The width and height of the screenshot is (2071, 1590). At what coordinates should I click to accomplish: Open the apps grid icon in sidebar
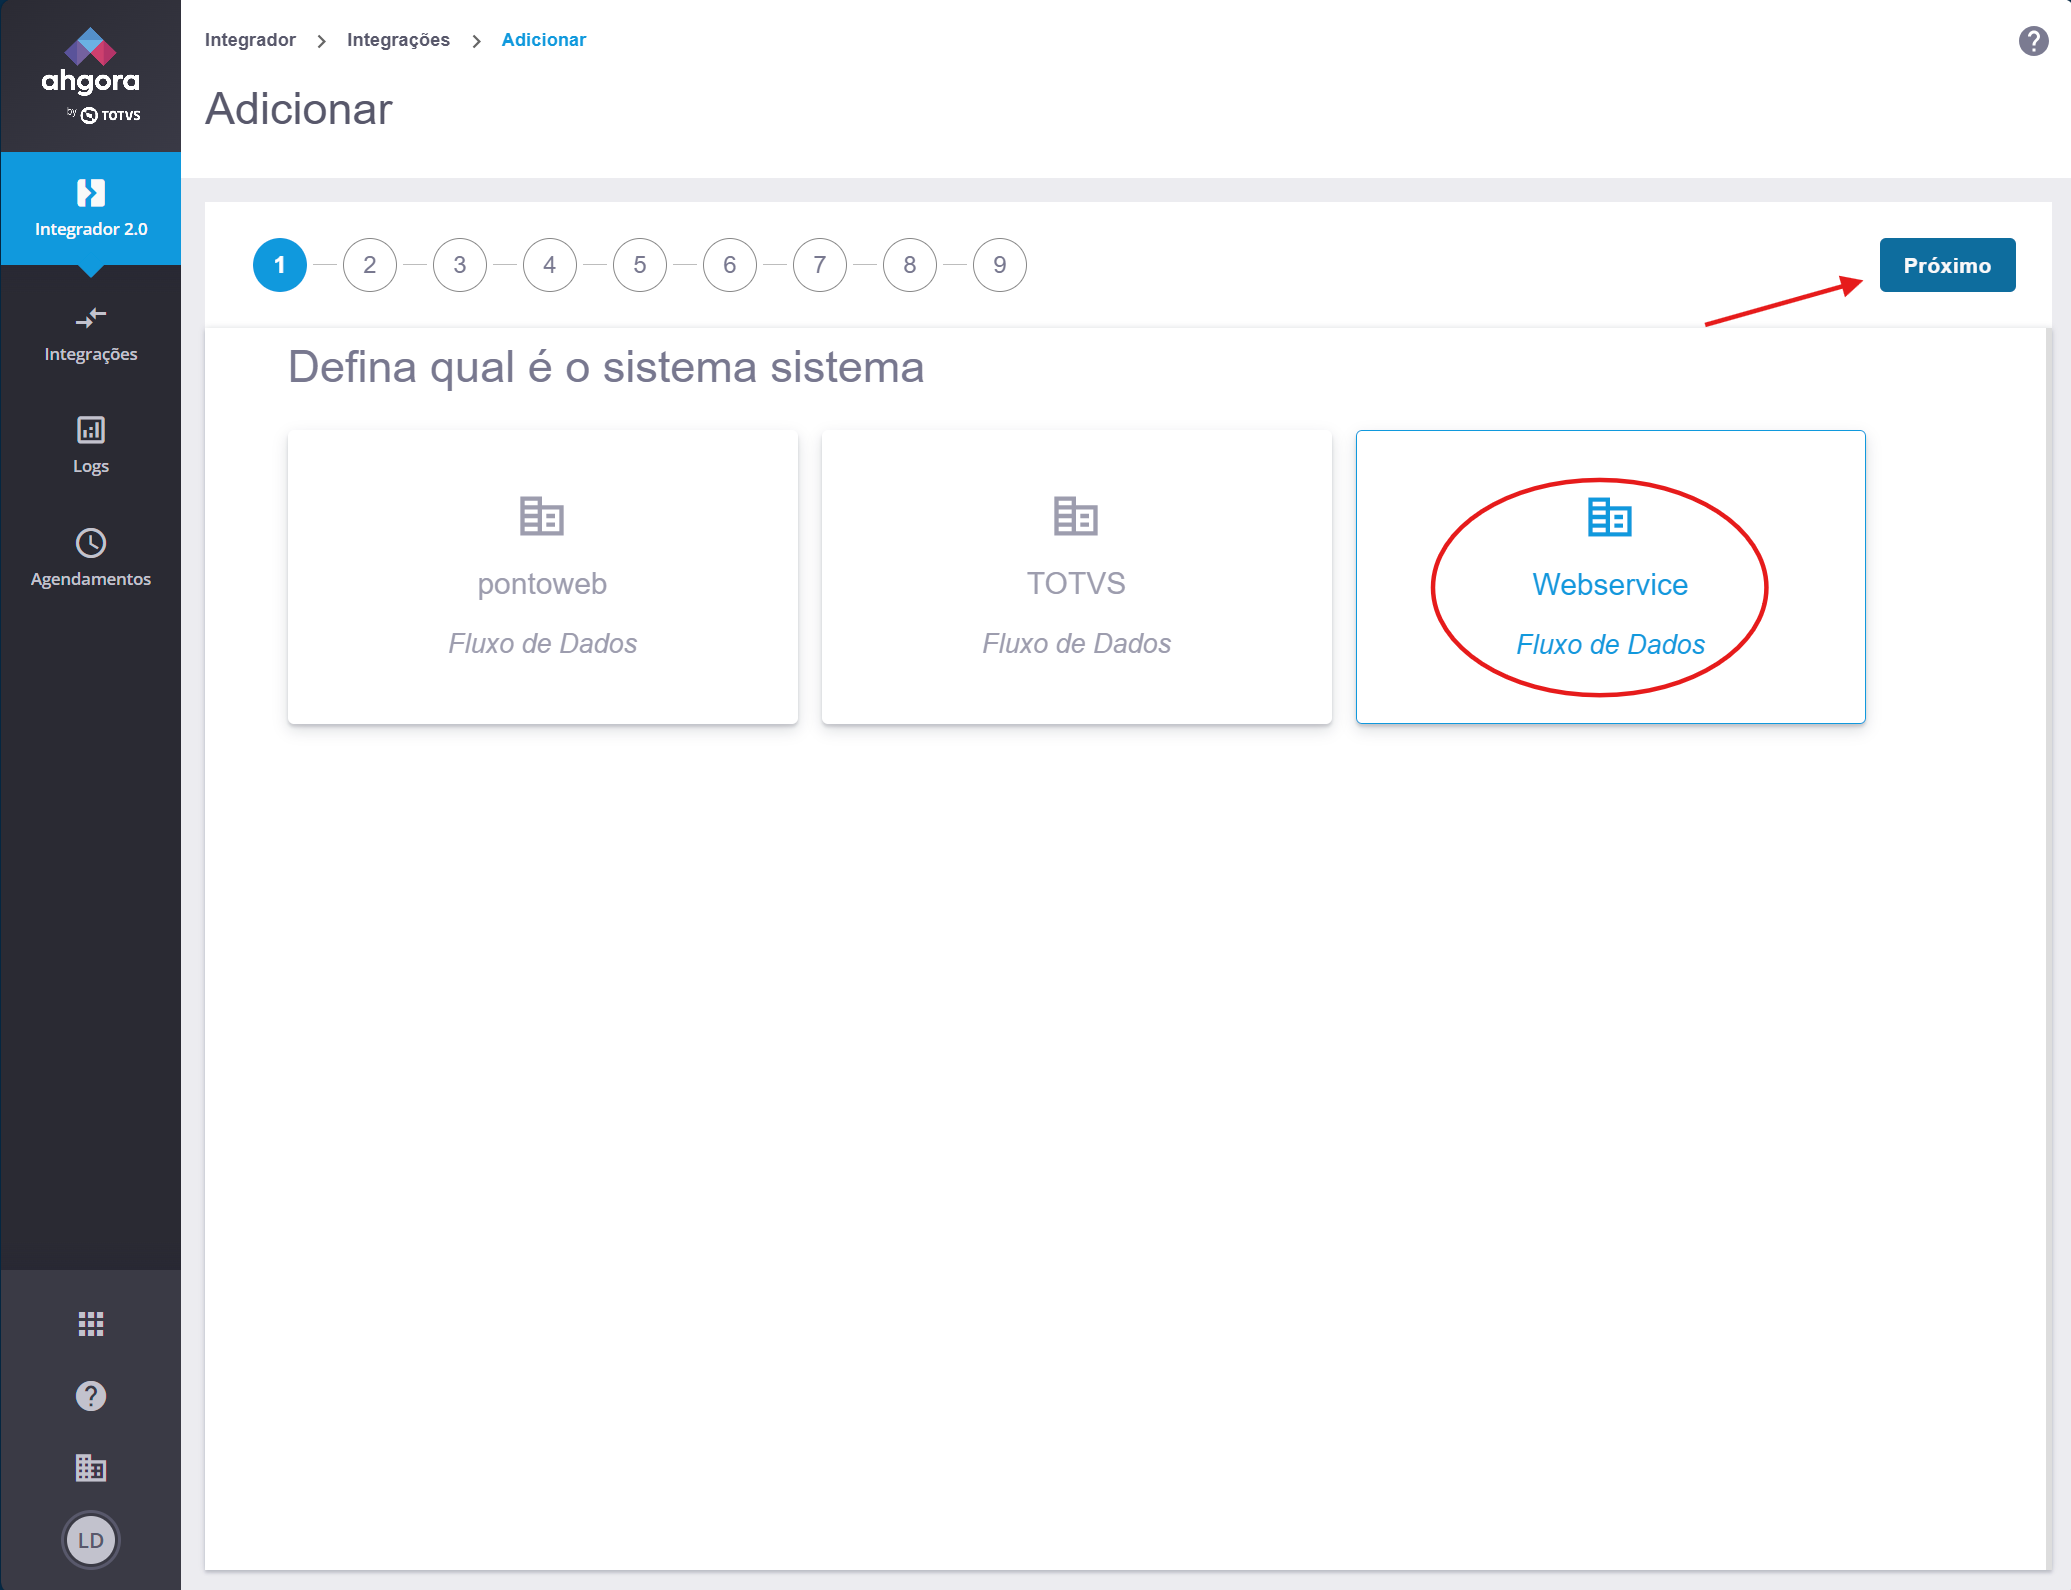90,1324
